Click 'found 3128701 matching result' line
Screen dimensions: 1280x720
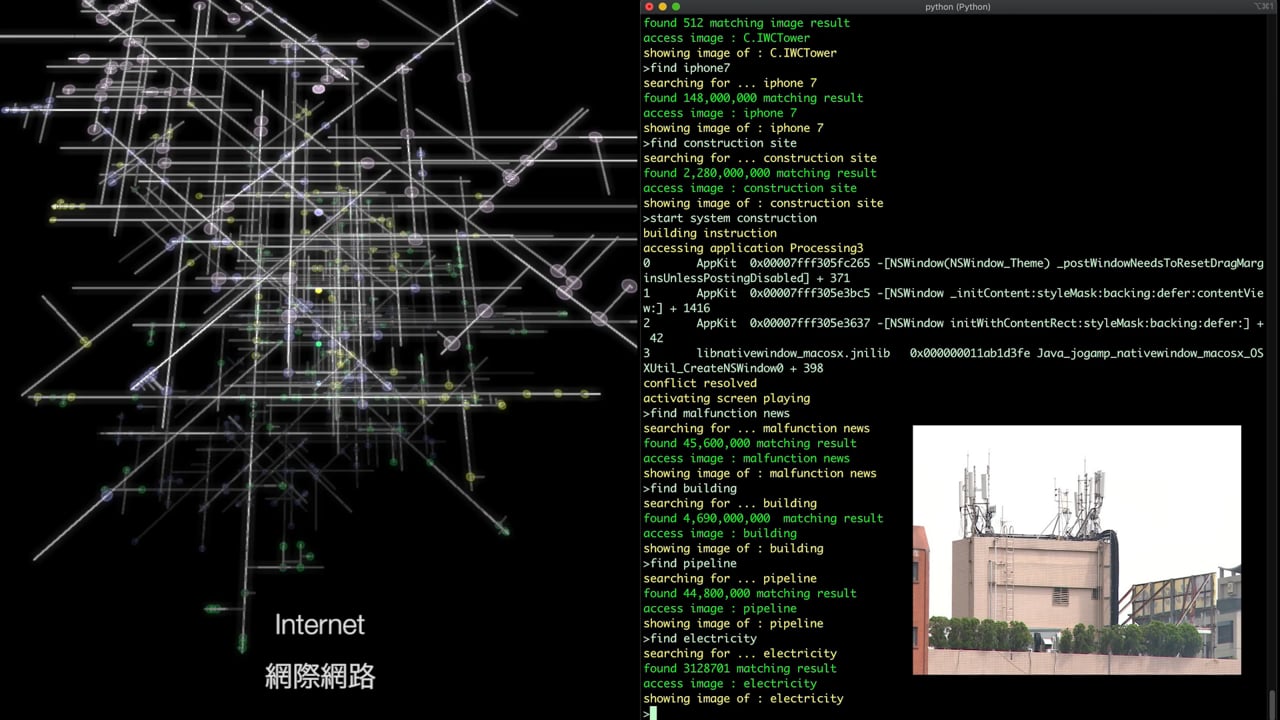click(x=740, y=668)
